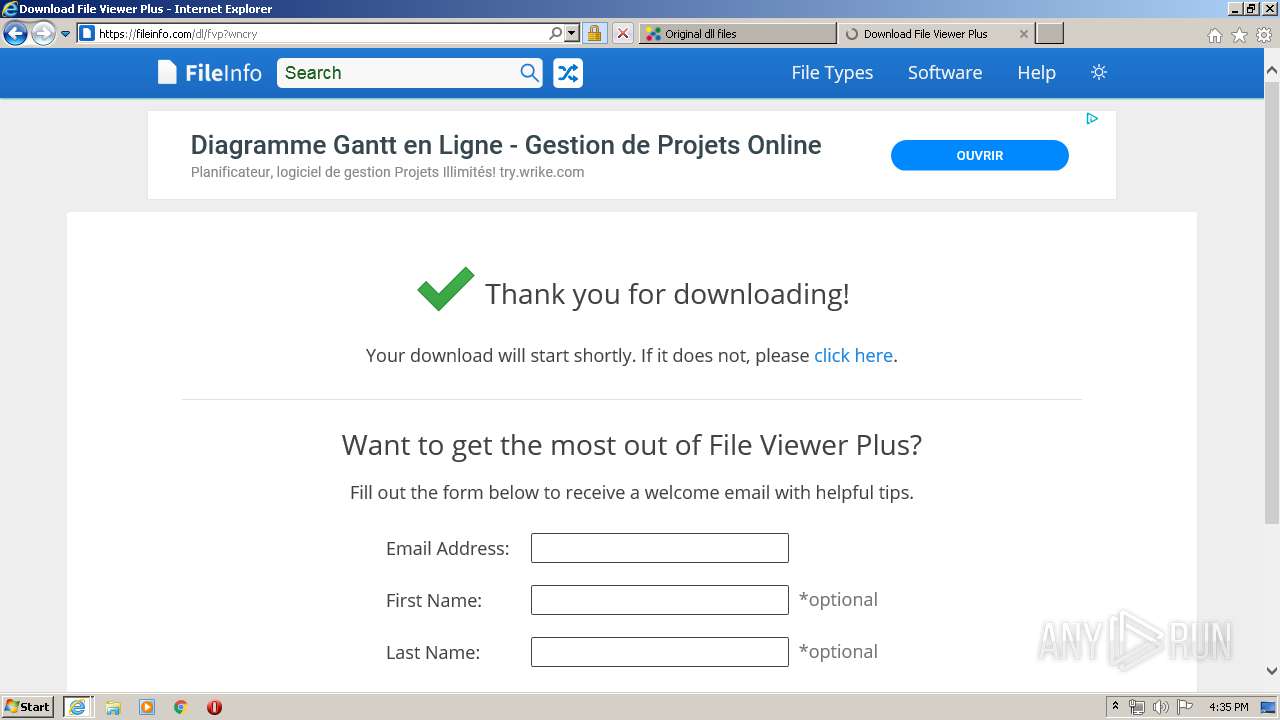Click the red Opera taskbar icon

214,707
